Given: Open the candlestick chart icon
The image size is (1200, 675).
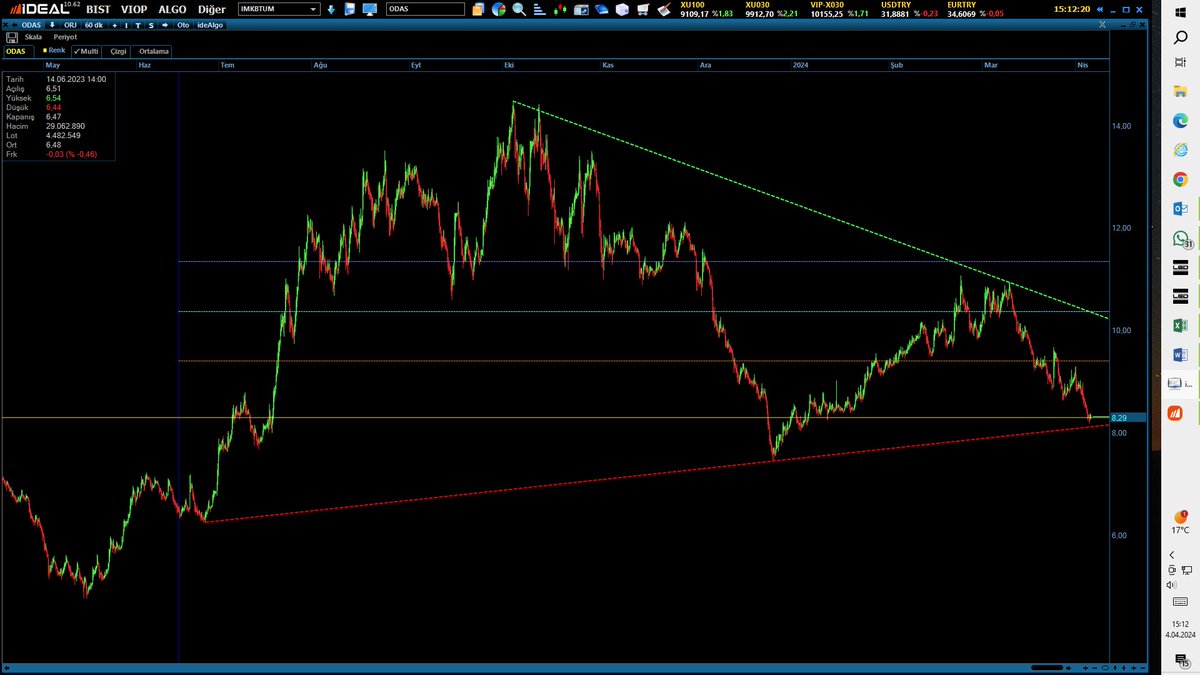Looking at the screenshot, I should [x=560, y=10].
